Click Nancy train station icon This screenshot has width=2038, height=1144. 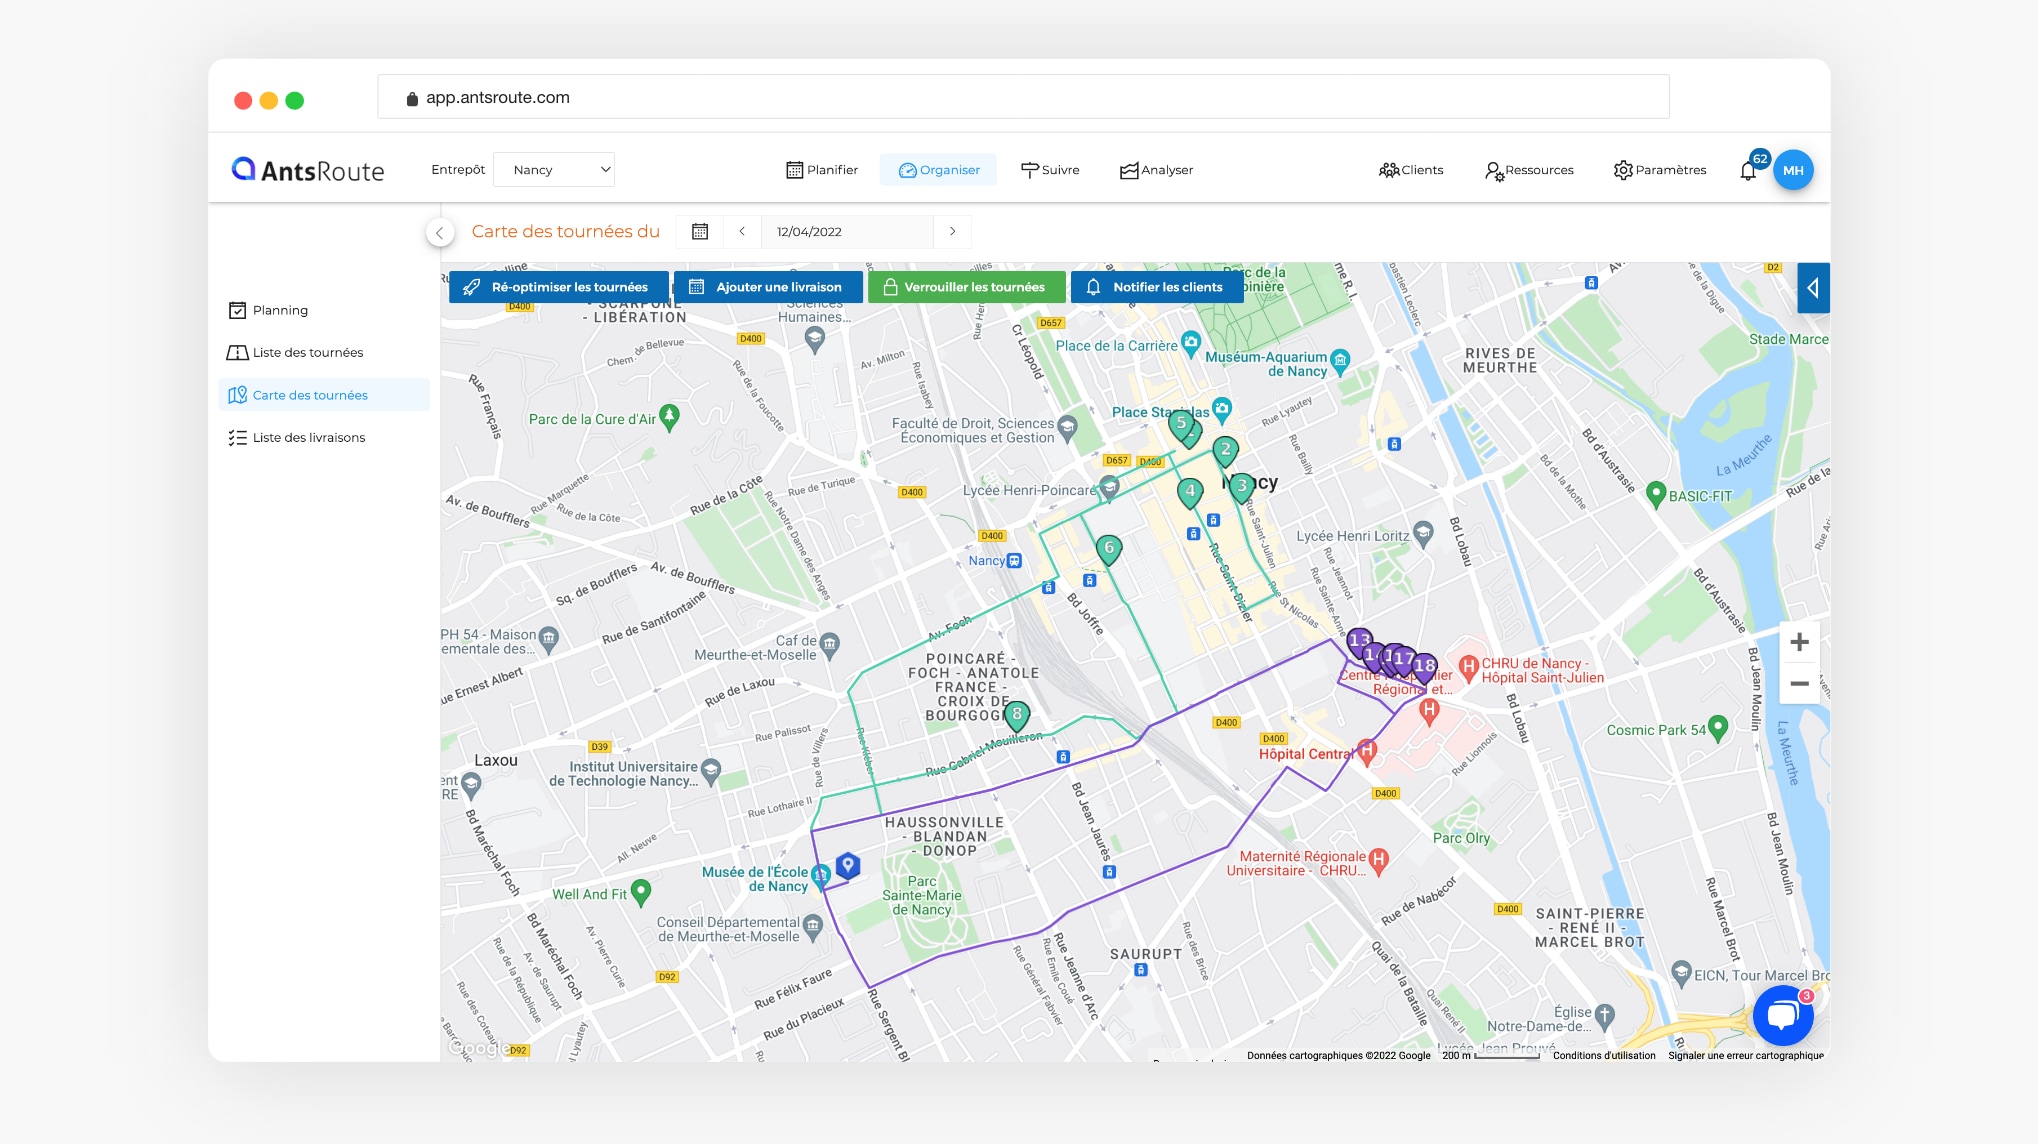tap(1014, 561)
